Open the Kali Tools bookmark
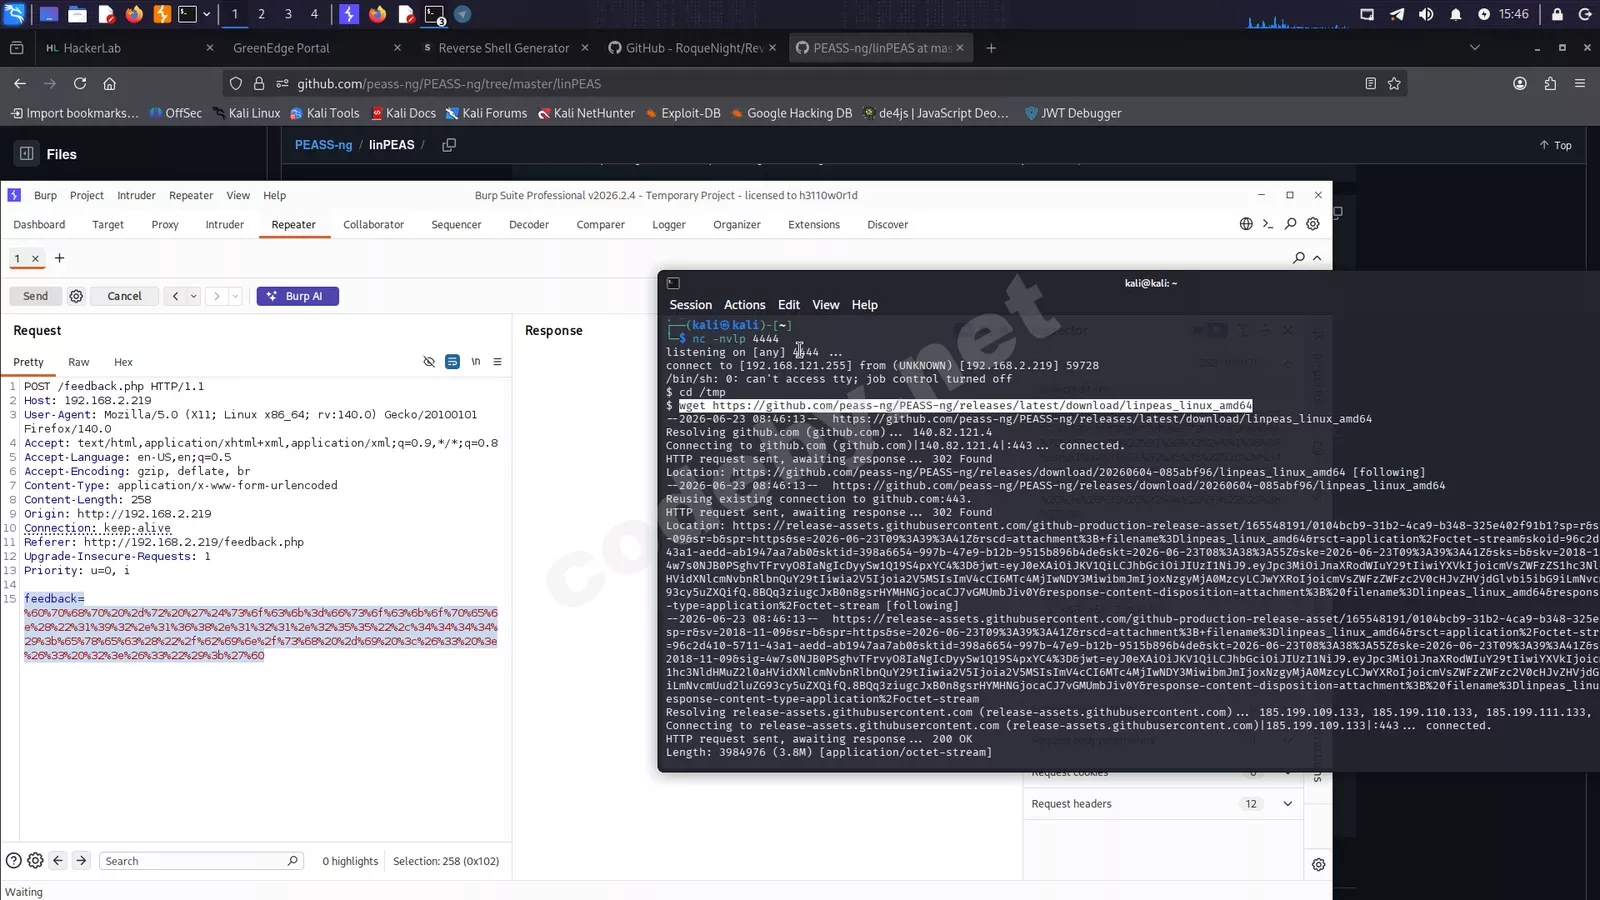Viewport: 1600px width, 900px height. pyautogui.click(x=325, y=113)
